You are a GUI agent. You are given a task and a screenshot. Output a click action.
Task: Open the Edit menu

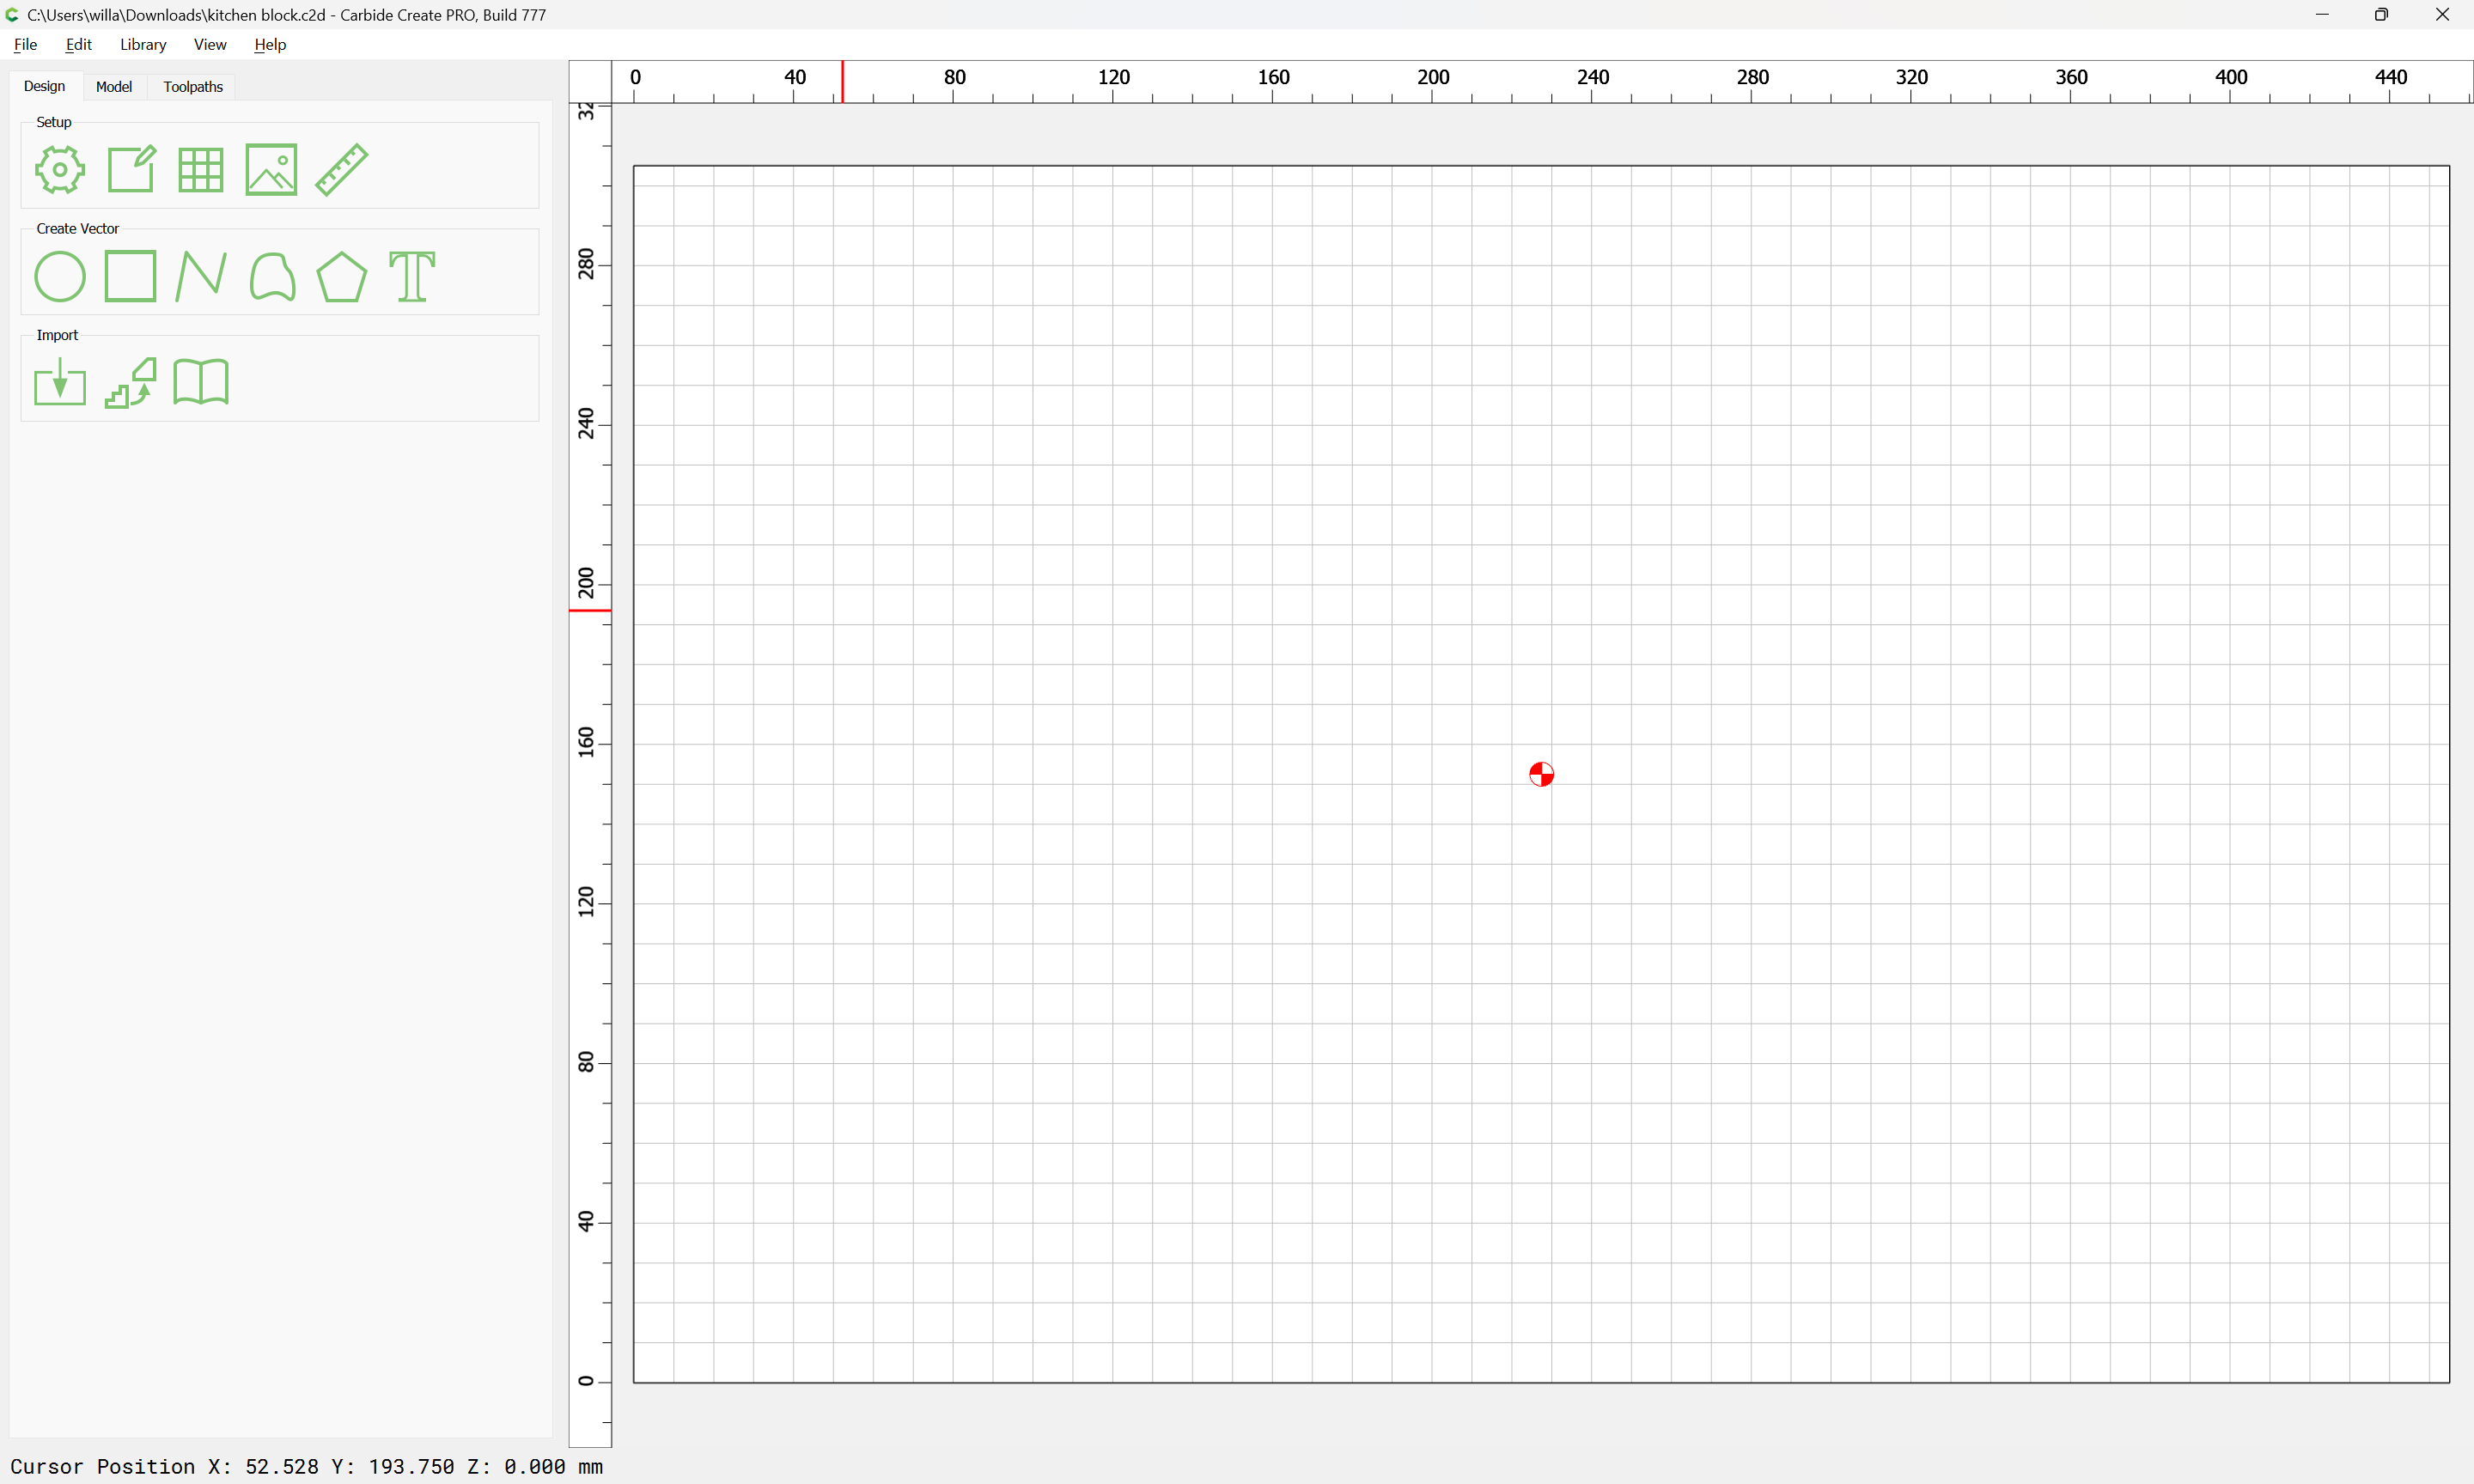(79, 45)
